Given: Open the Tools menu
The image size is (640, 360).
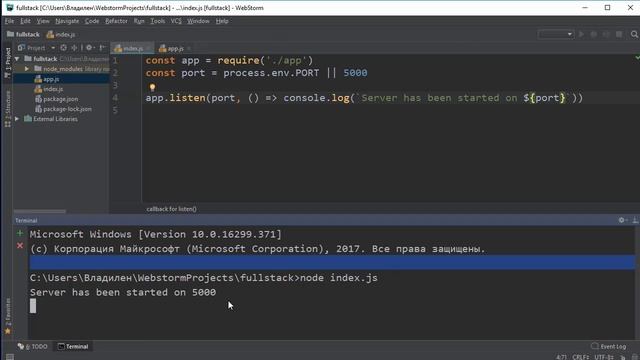Looking at the screenshot, I should 158,21.
